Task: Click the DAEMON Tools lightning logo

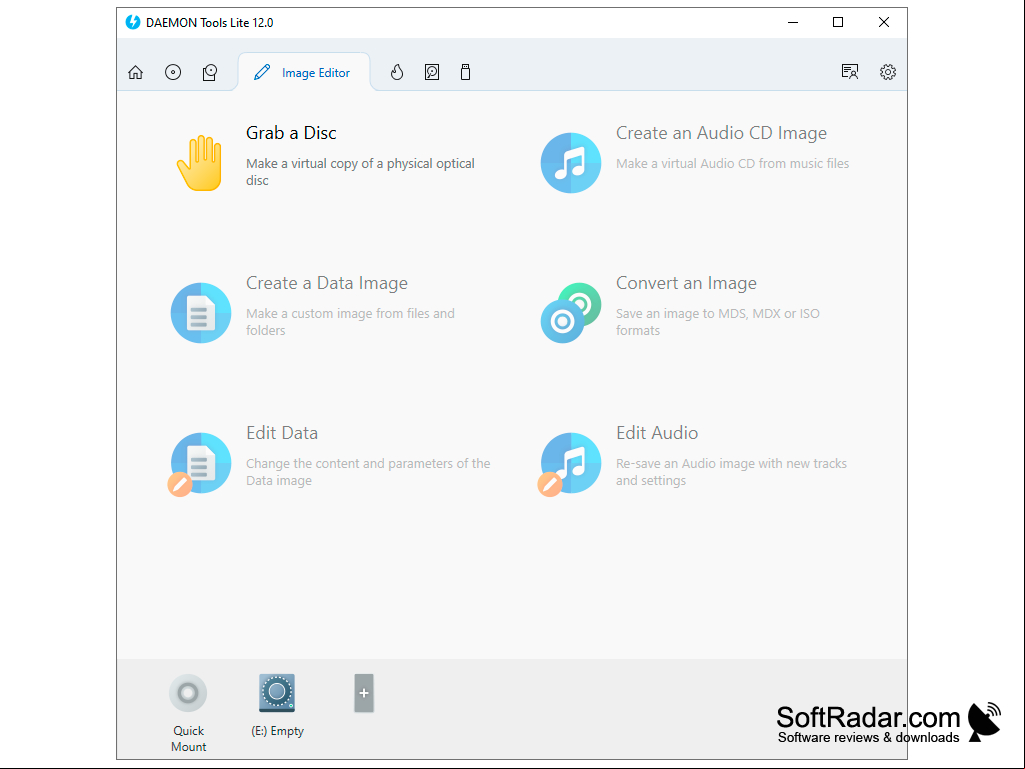Action: pyautogui.click(x=133, y=22)
